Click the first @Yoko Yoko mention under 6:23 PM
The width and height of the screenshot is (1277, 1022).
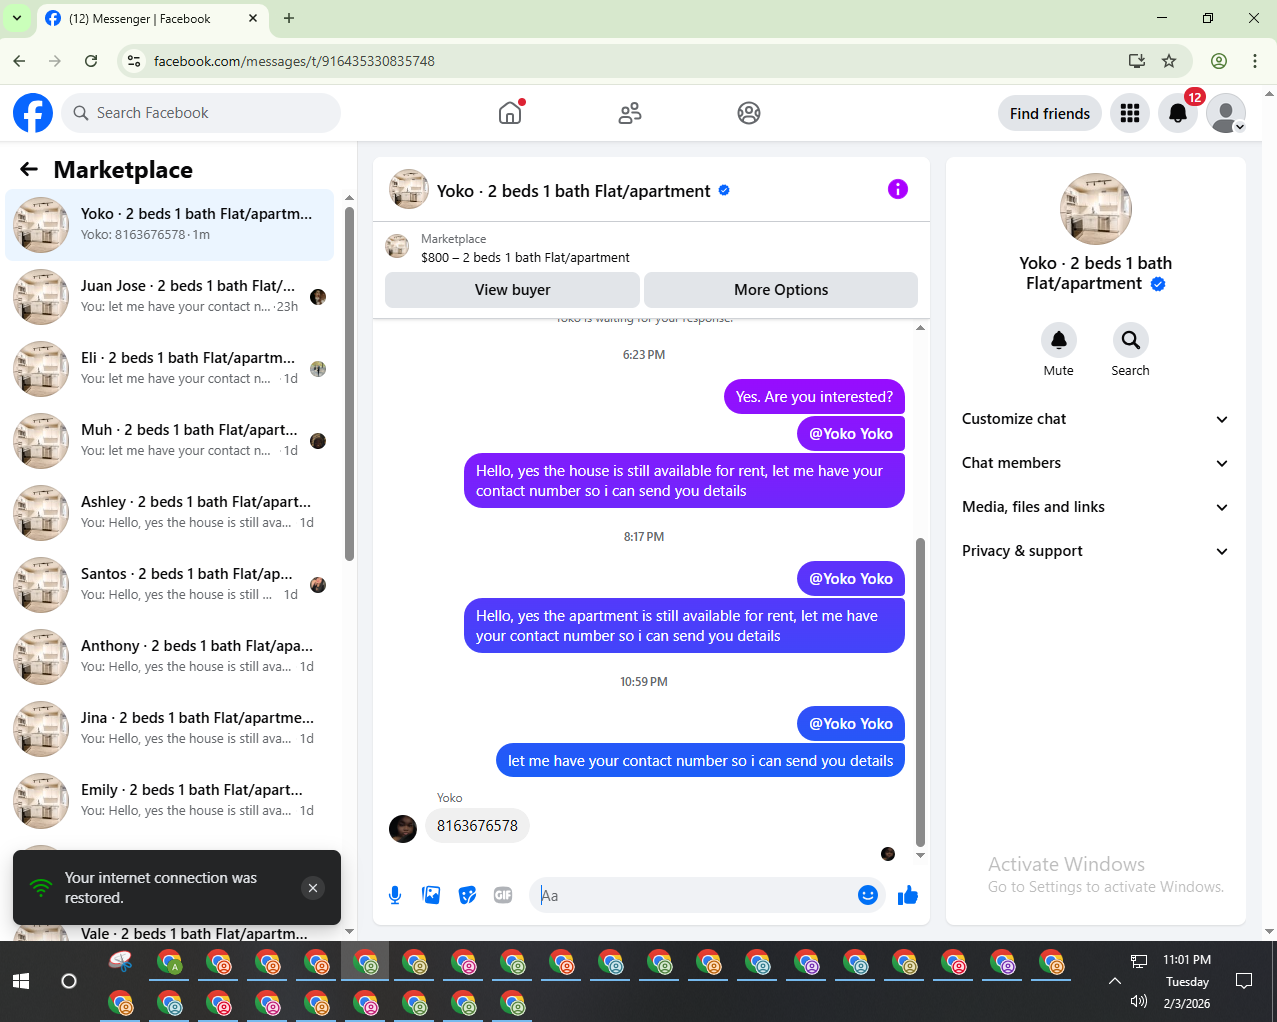pos(851,433)
